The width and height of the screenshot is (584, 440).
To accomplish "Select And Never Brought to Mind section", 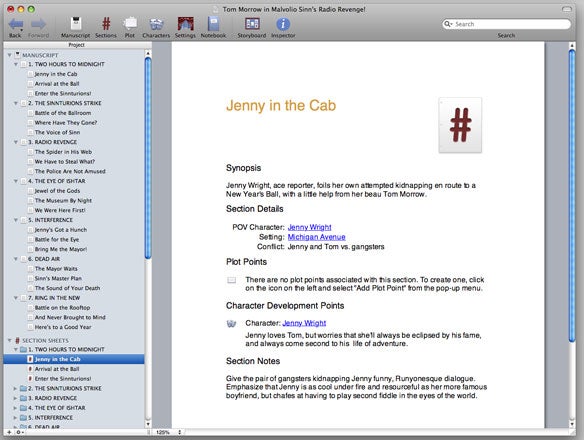I will (70, 317).
